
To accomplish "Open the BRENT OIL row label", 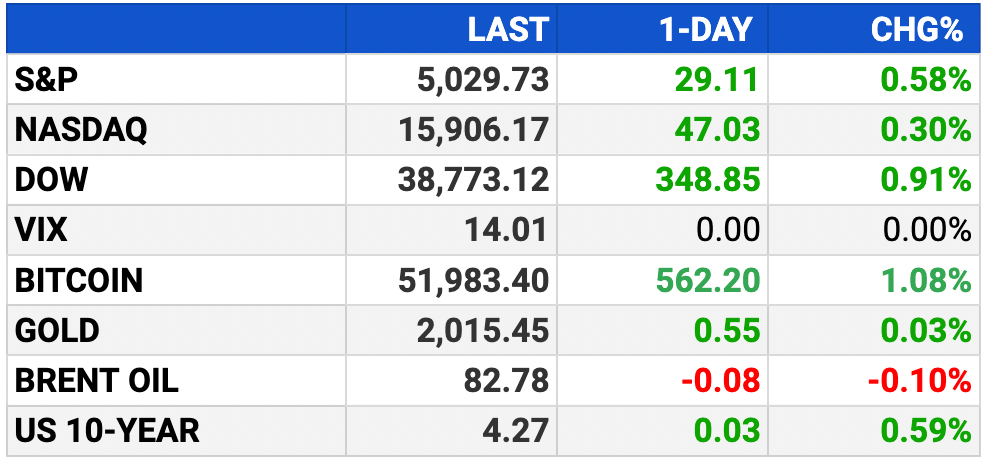I will tap(96, 381).
